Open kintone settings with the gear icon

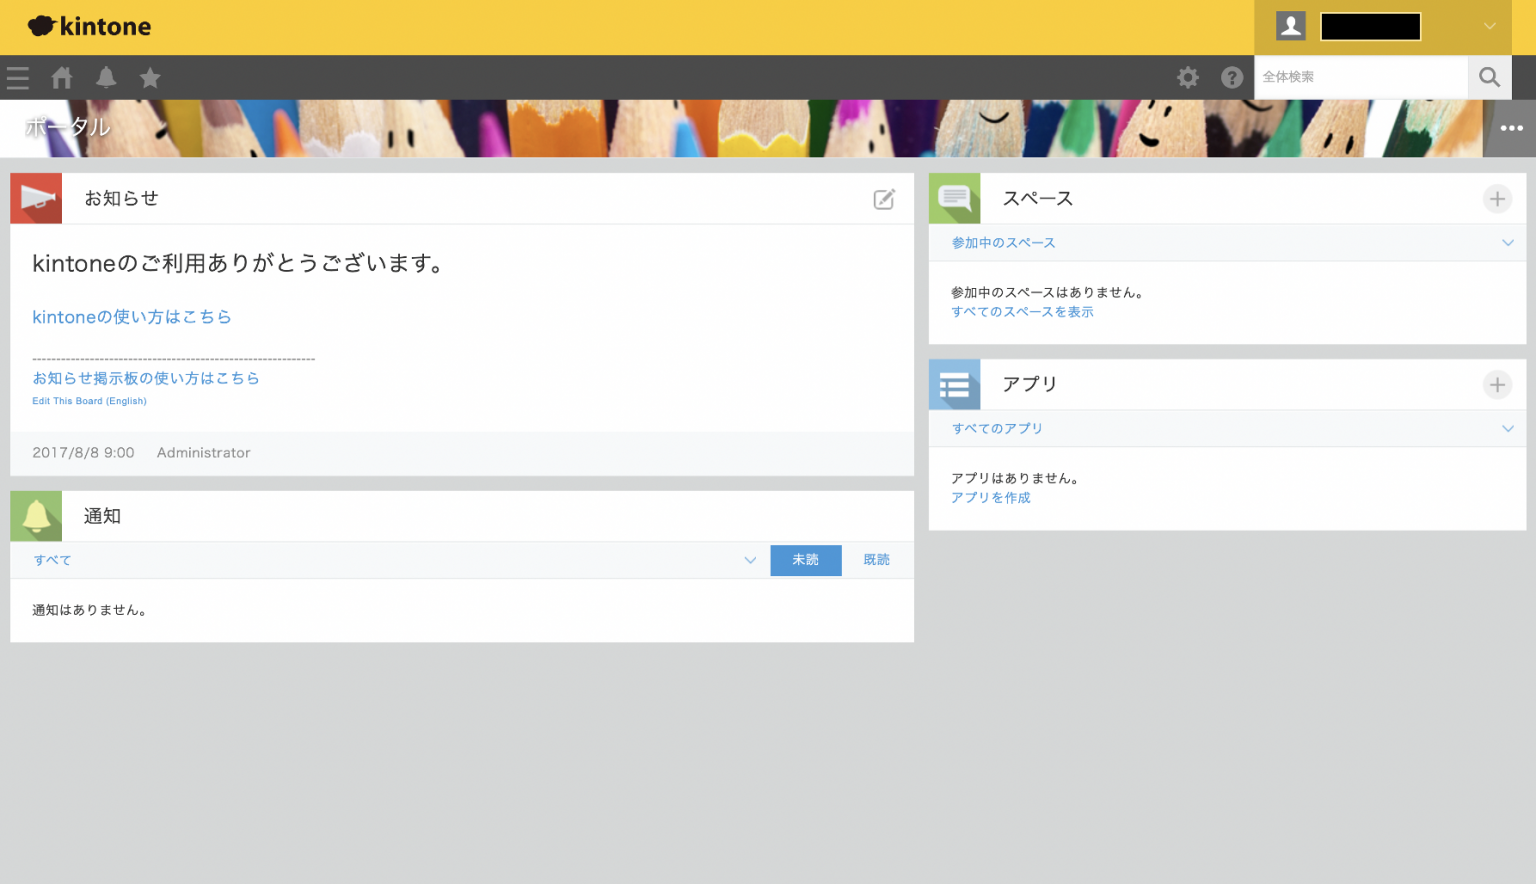(1187, 77)
